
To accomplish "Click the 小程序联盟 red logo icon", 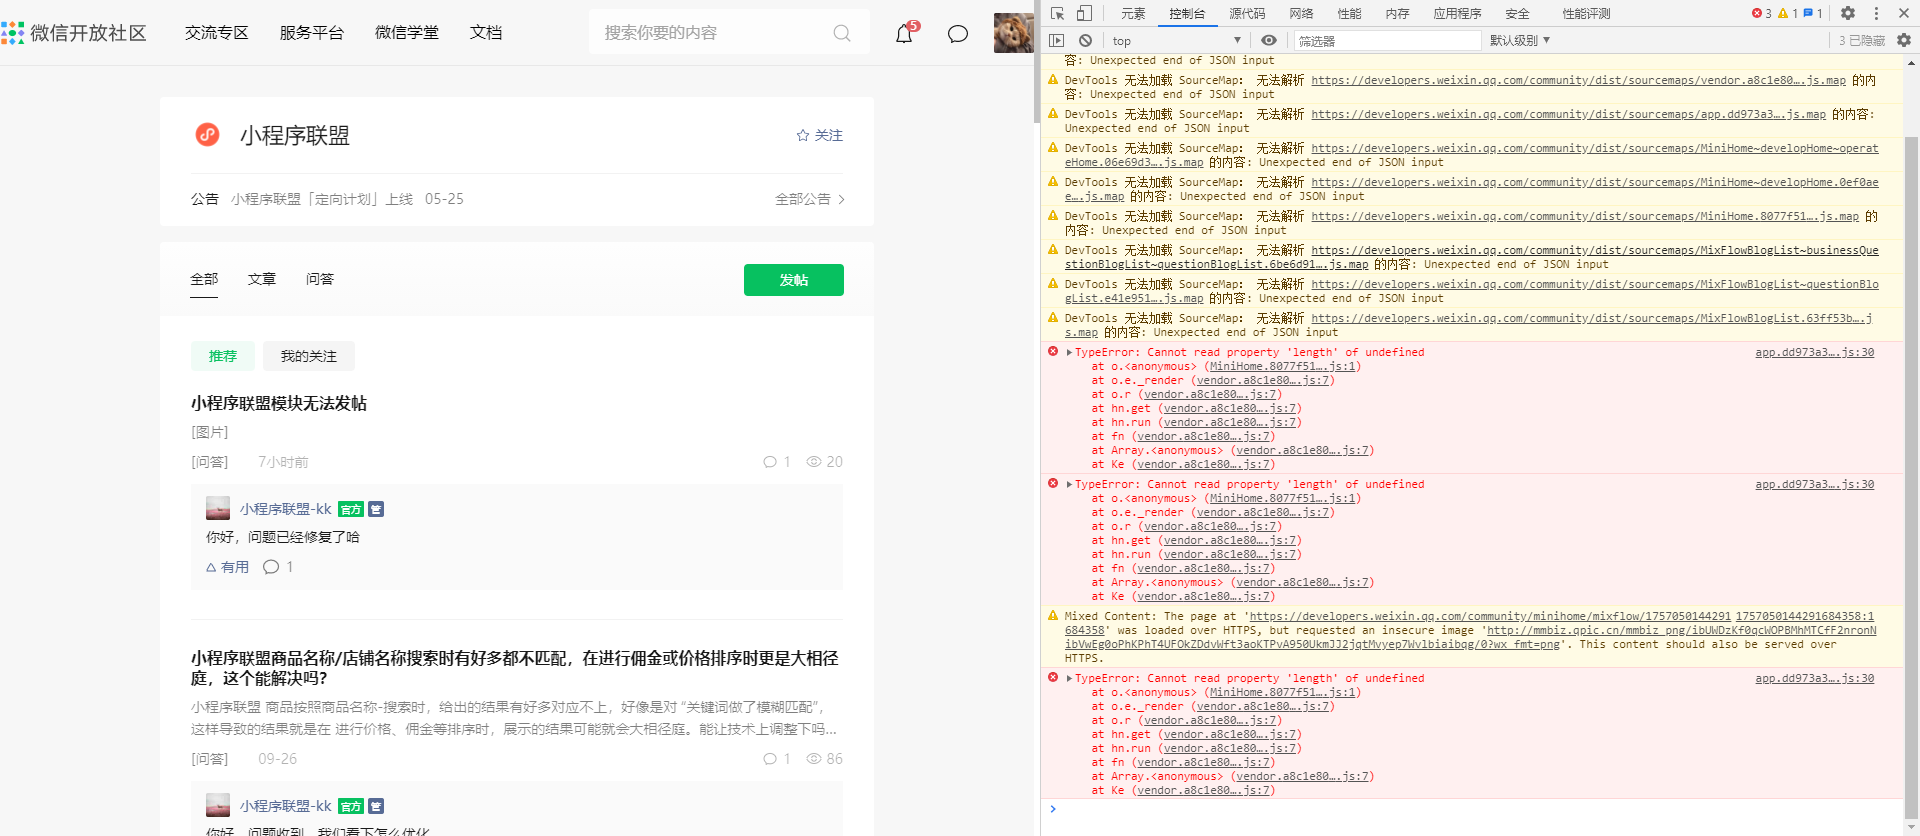I will pyautogui.click(x=207, y=134).
